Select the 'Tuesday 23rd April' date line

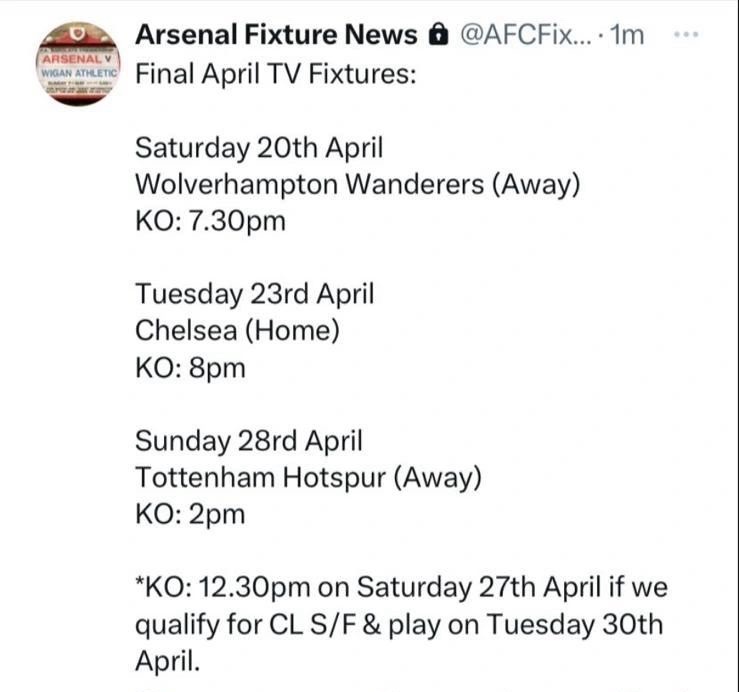[x=254, y=294]
